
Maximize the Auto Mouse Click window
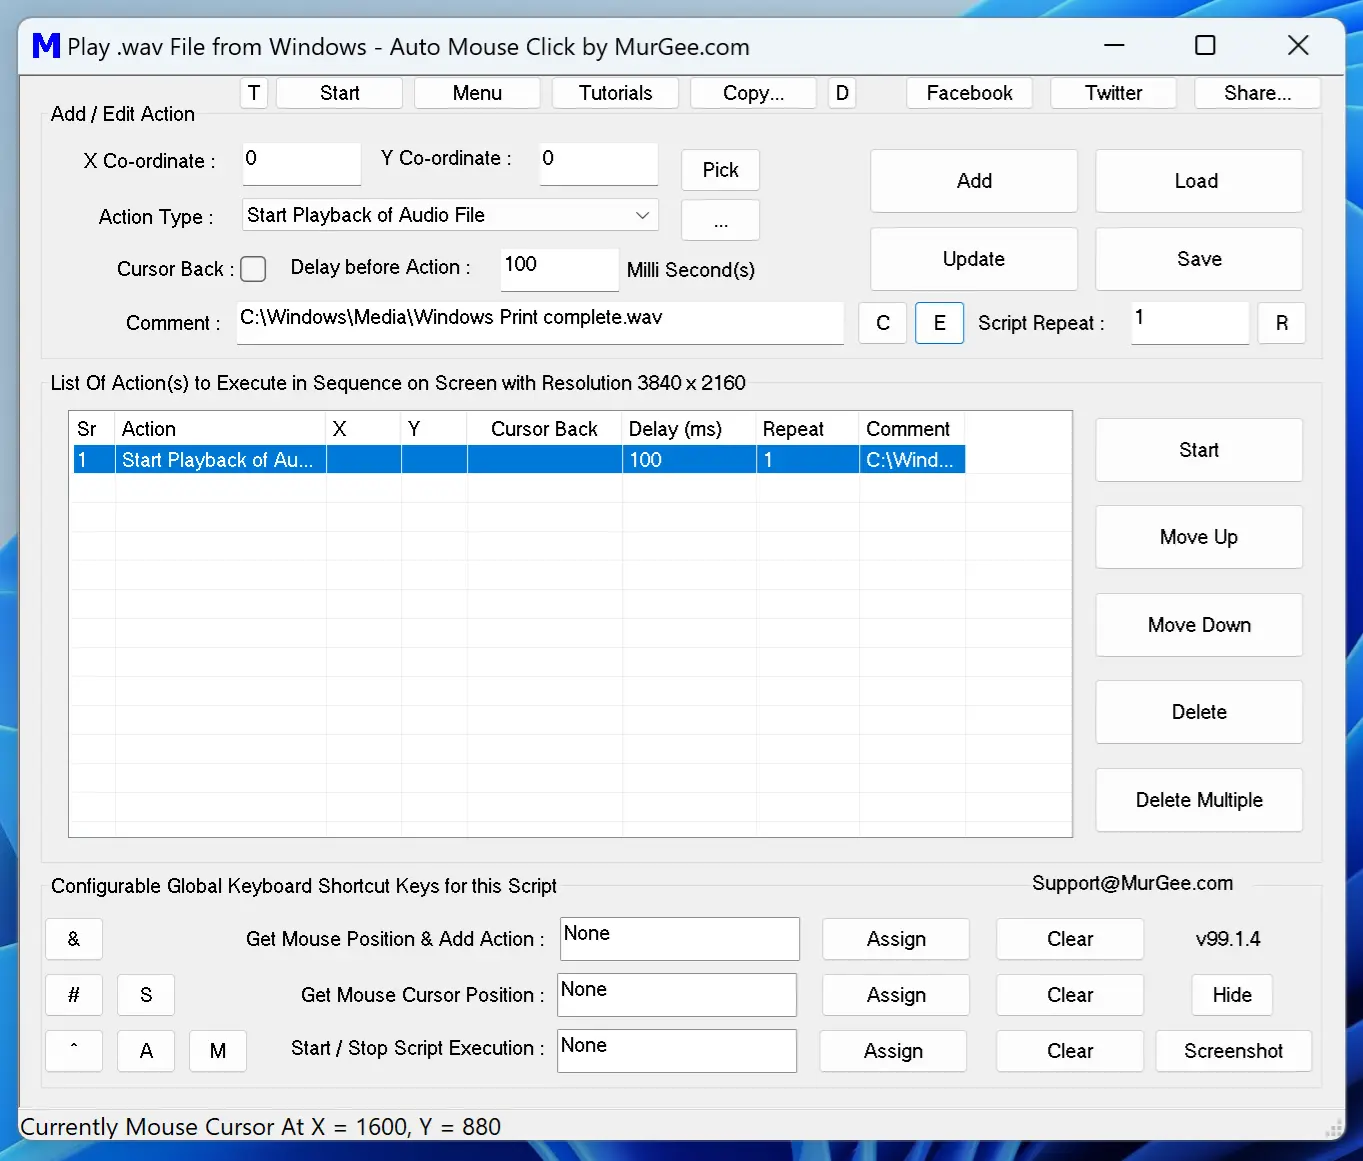point(1205,45)
